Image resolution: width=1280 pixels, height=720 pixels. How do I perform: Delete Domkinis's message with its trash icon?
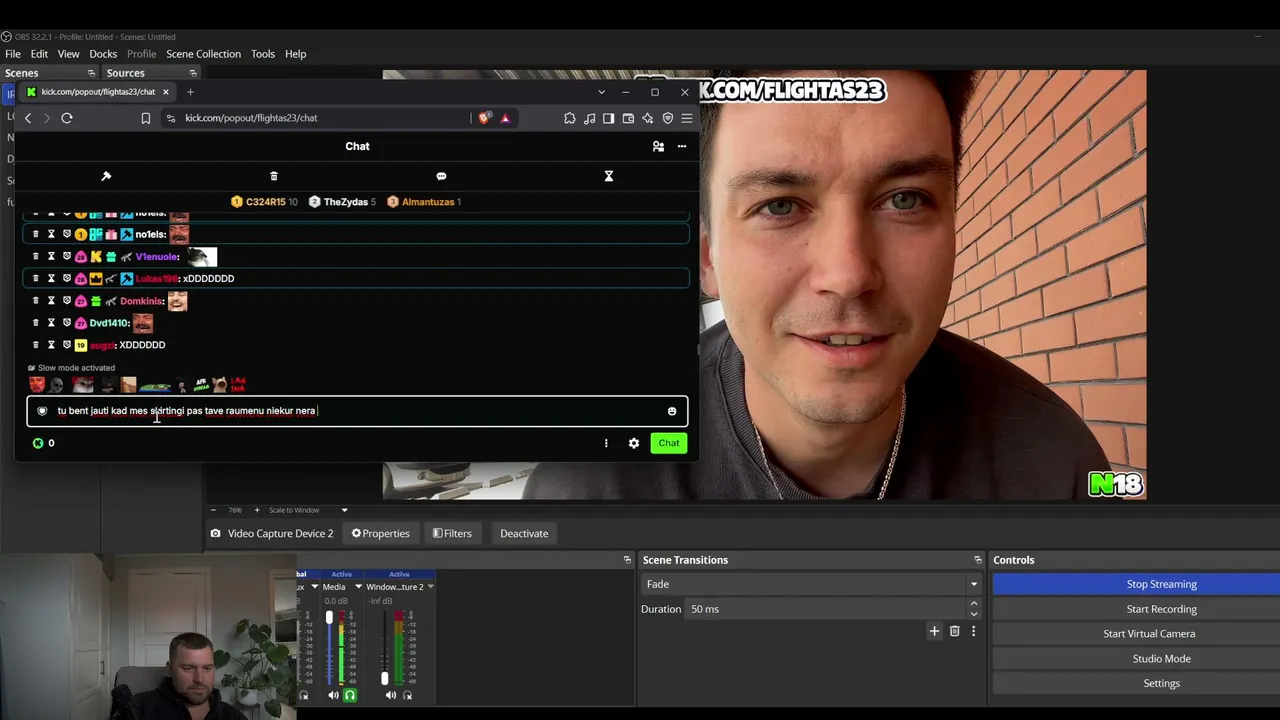pyautogui.click(x=36, y=301)
